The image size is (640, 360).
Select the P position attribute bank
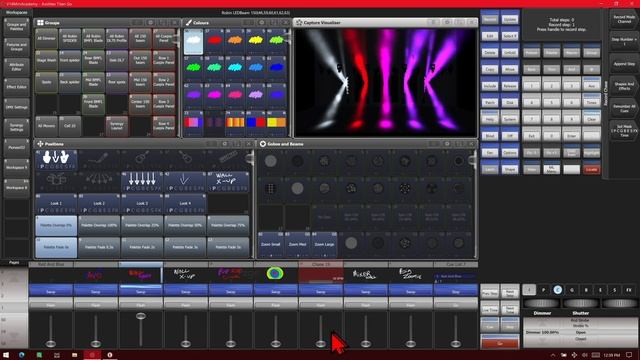[543, 290]
